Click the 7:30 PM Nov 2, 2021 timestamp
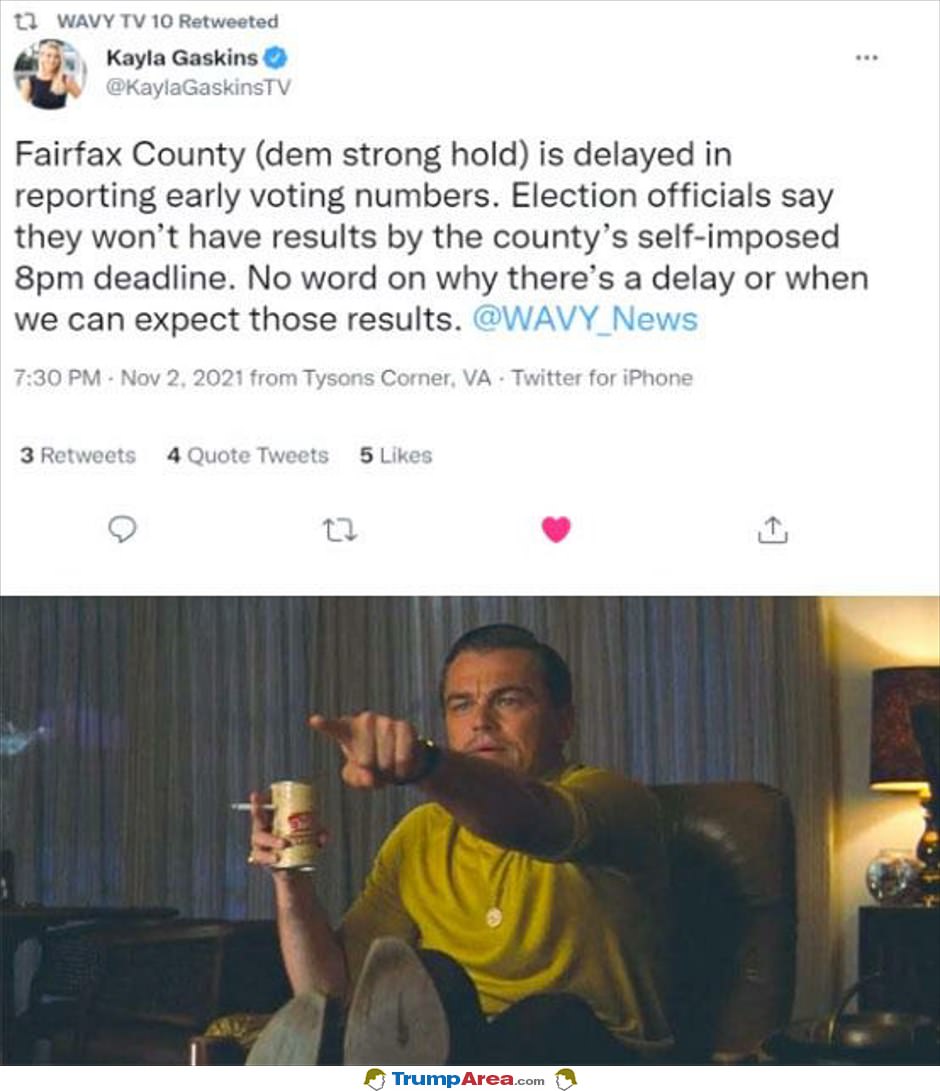Screen dimensions: 940x1091 129,378
